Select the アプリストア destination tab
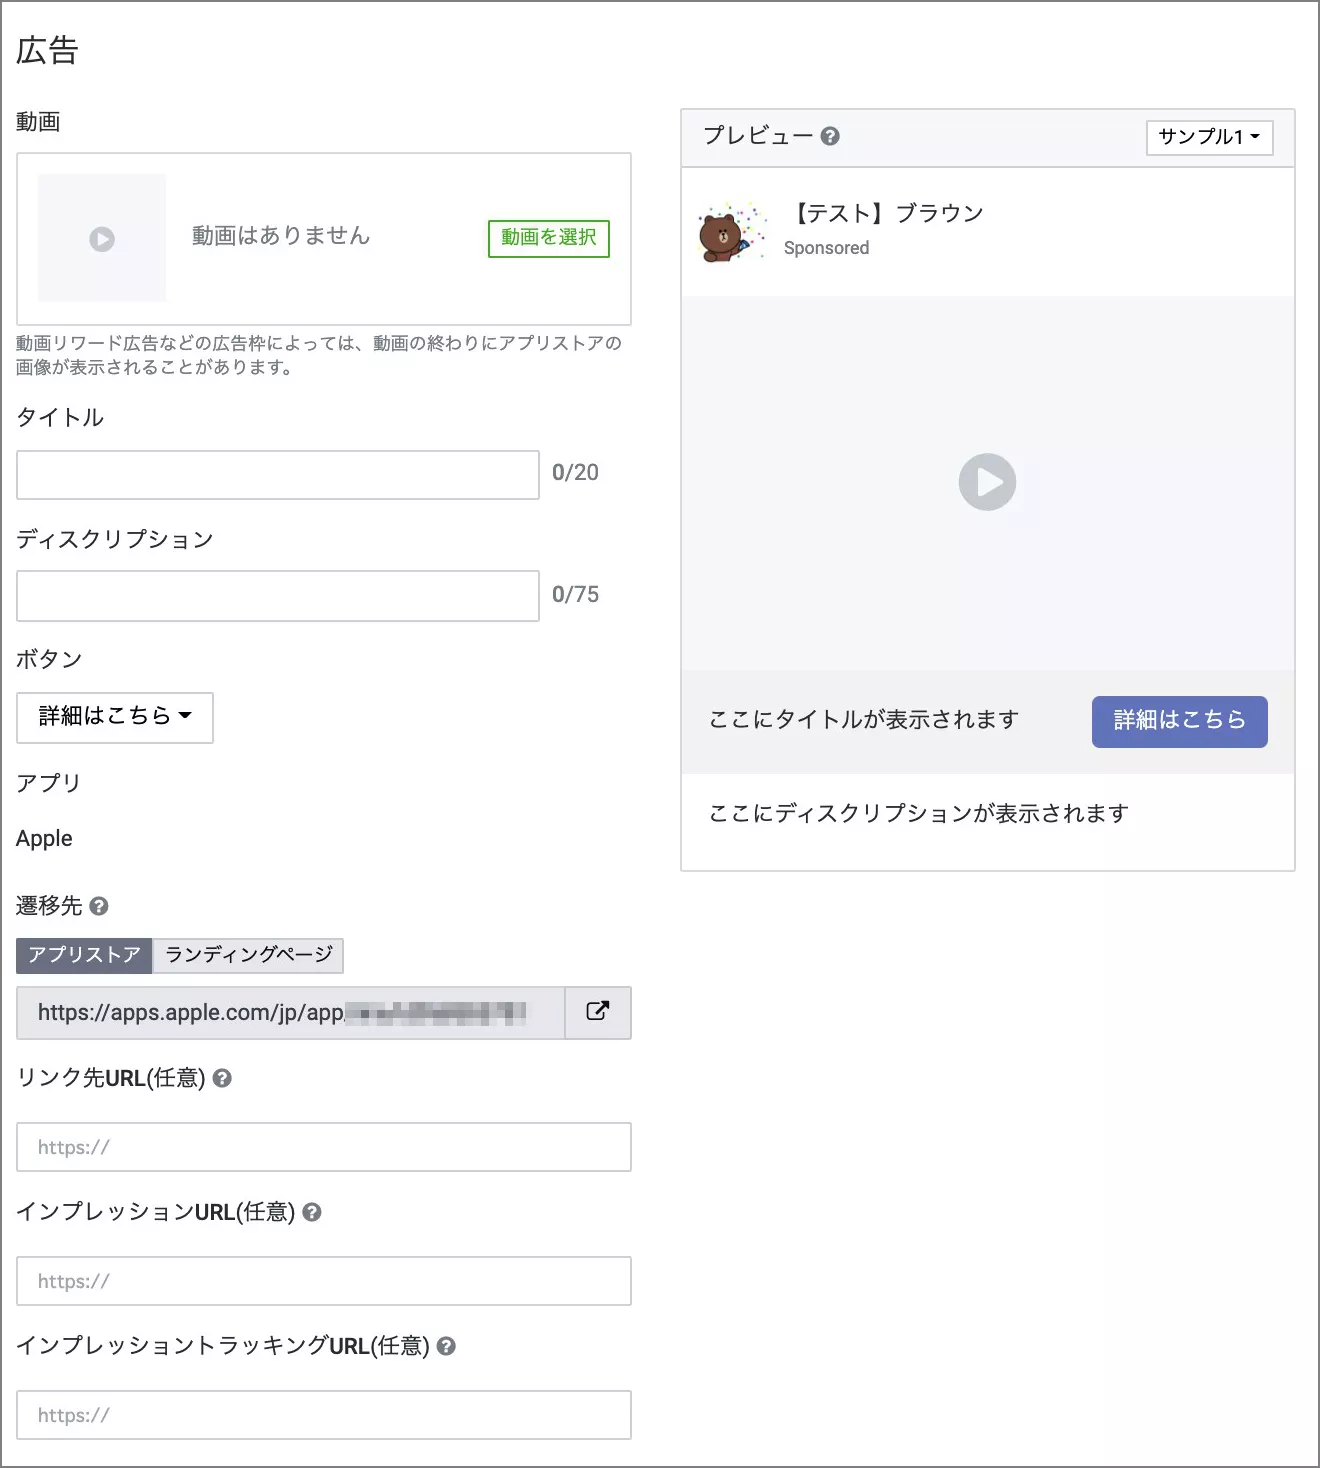Image resolution: width=1320 pixels, height=1468 pixels. click(84, 955)
